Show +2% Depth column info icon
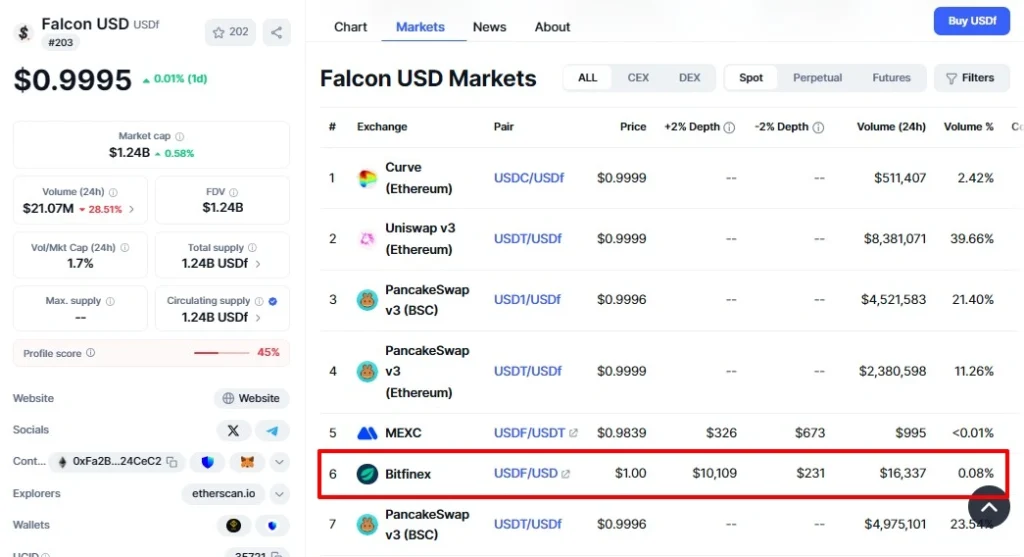 pyautogui.click(x=729, y=127)
